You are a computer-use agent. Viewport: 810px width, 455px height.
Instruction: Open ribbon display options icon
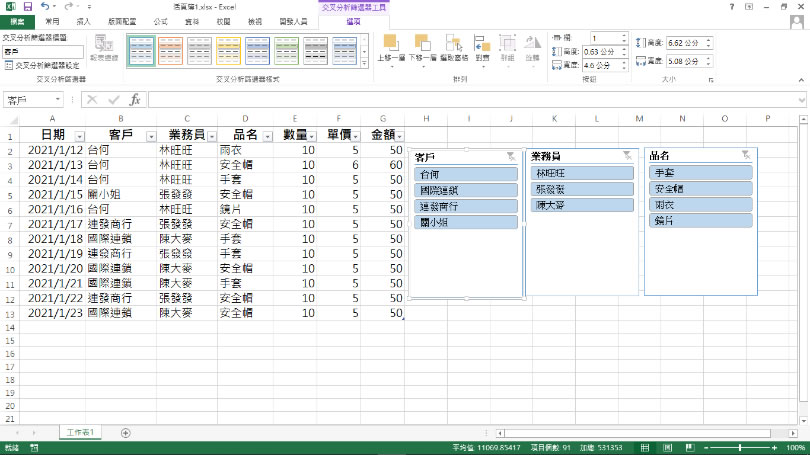pos(749,7)
